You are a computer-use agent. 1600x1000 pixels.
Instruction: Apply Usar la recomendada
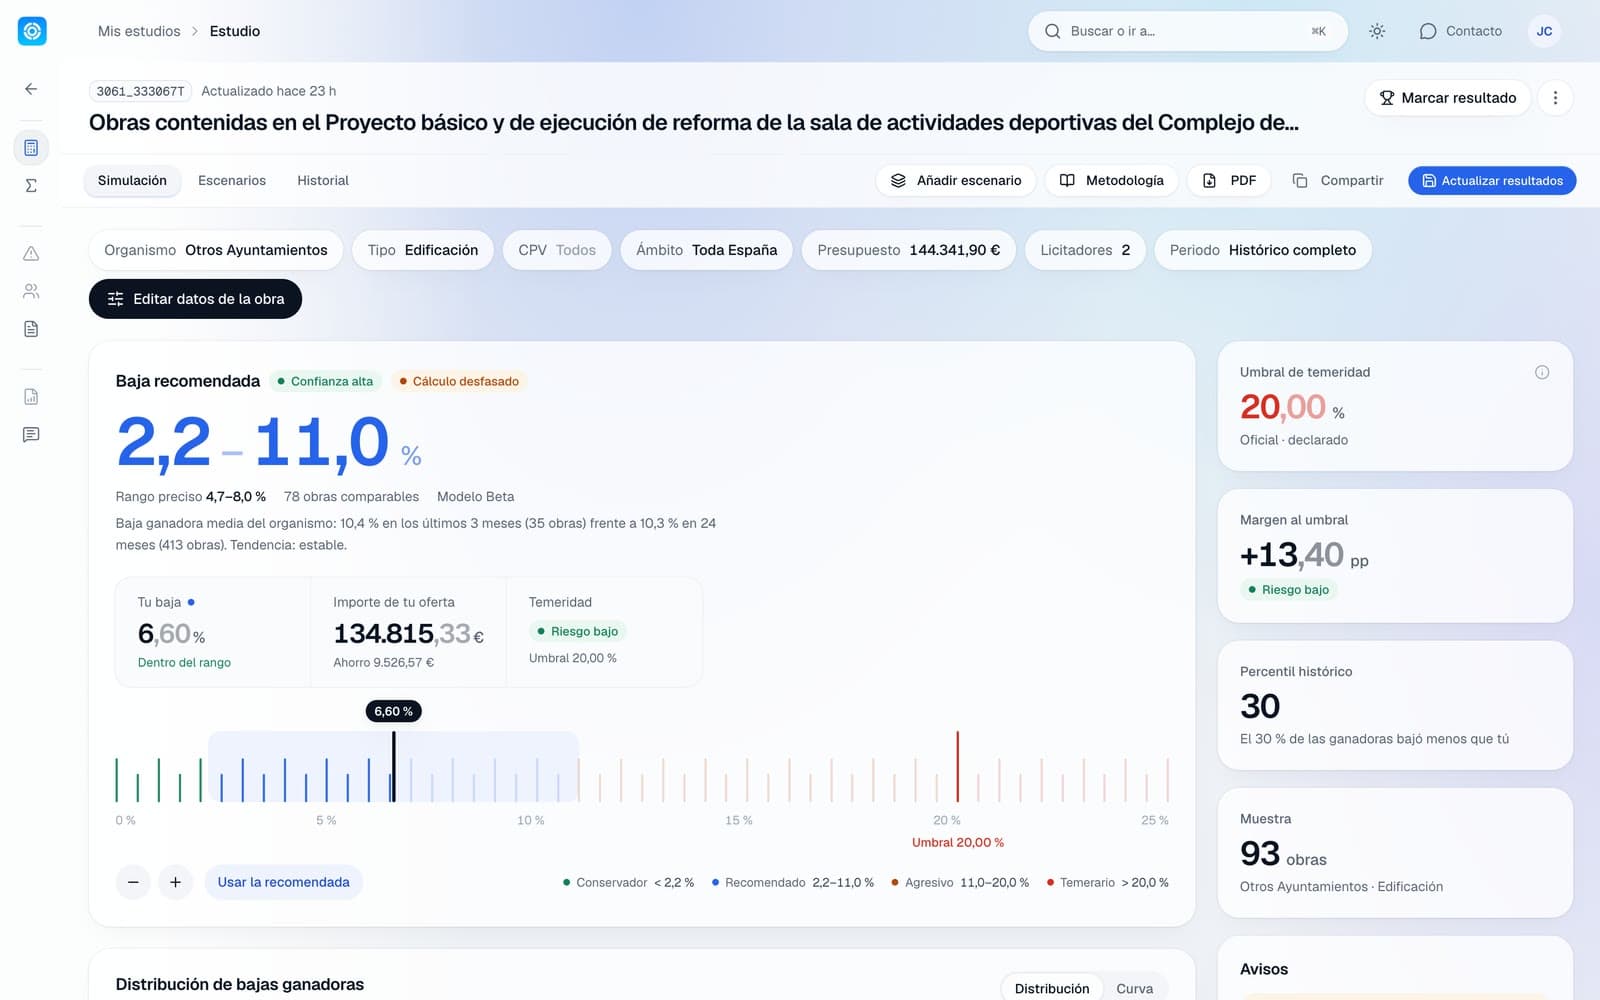pyautogui.click(x=284, y=882)
